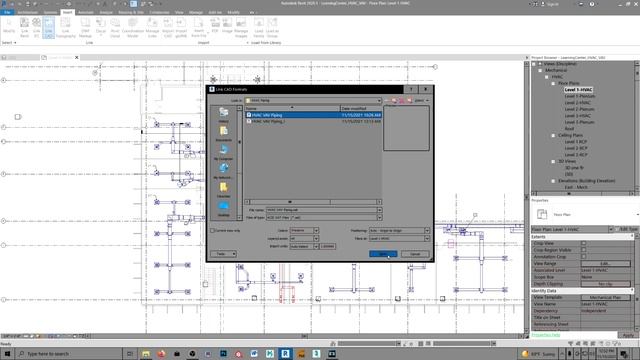Click the Import gbXML ribbon icon

click(x=181, y=27)
